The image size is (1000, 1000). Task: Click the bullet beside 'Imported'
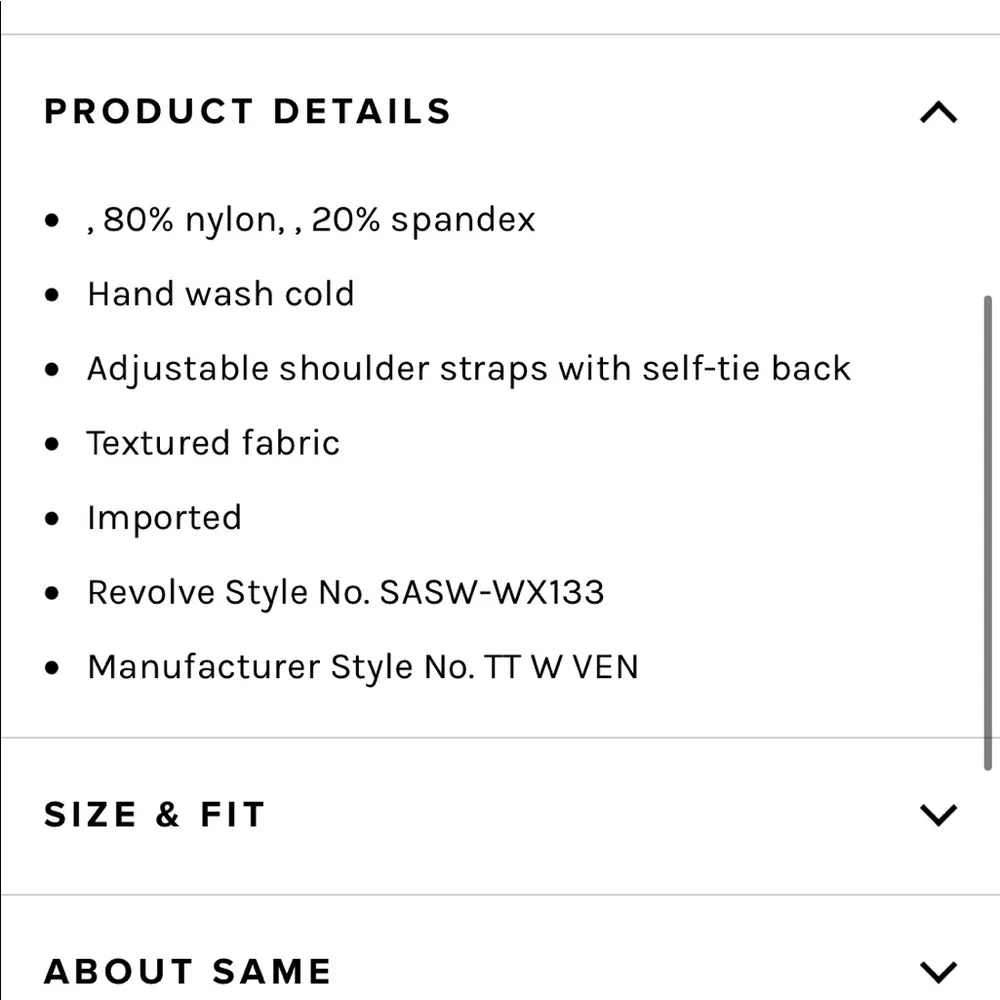click(x=53, y=519)
